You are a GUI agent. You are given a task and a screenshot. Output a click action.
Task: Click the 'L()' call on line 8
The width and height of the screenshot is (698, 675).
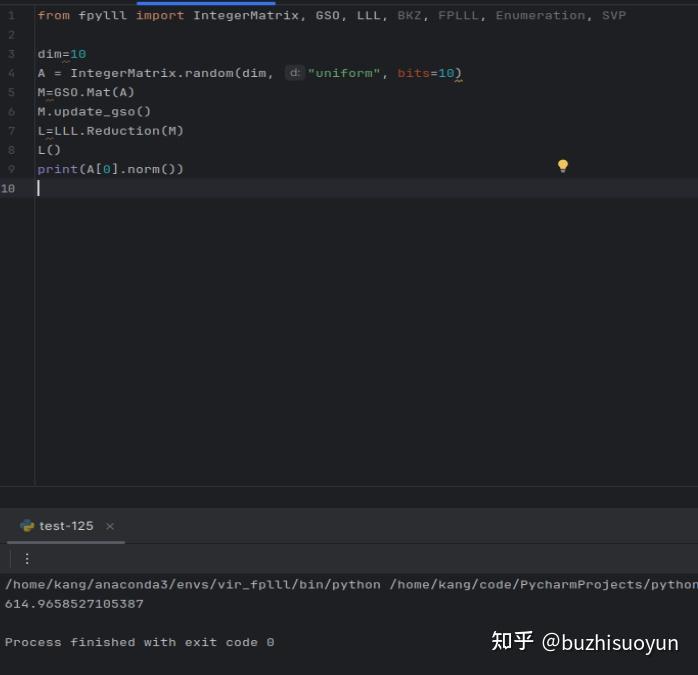(49, 150)
